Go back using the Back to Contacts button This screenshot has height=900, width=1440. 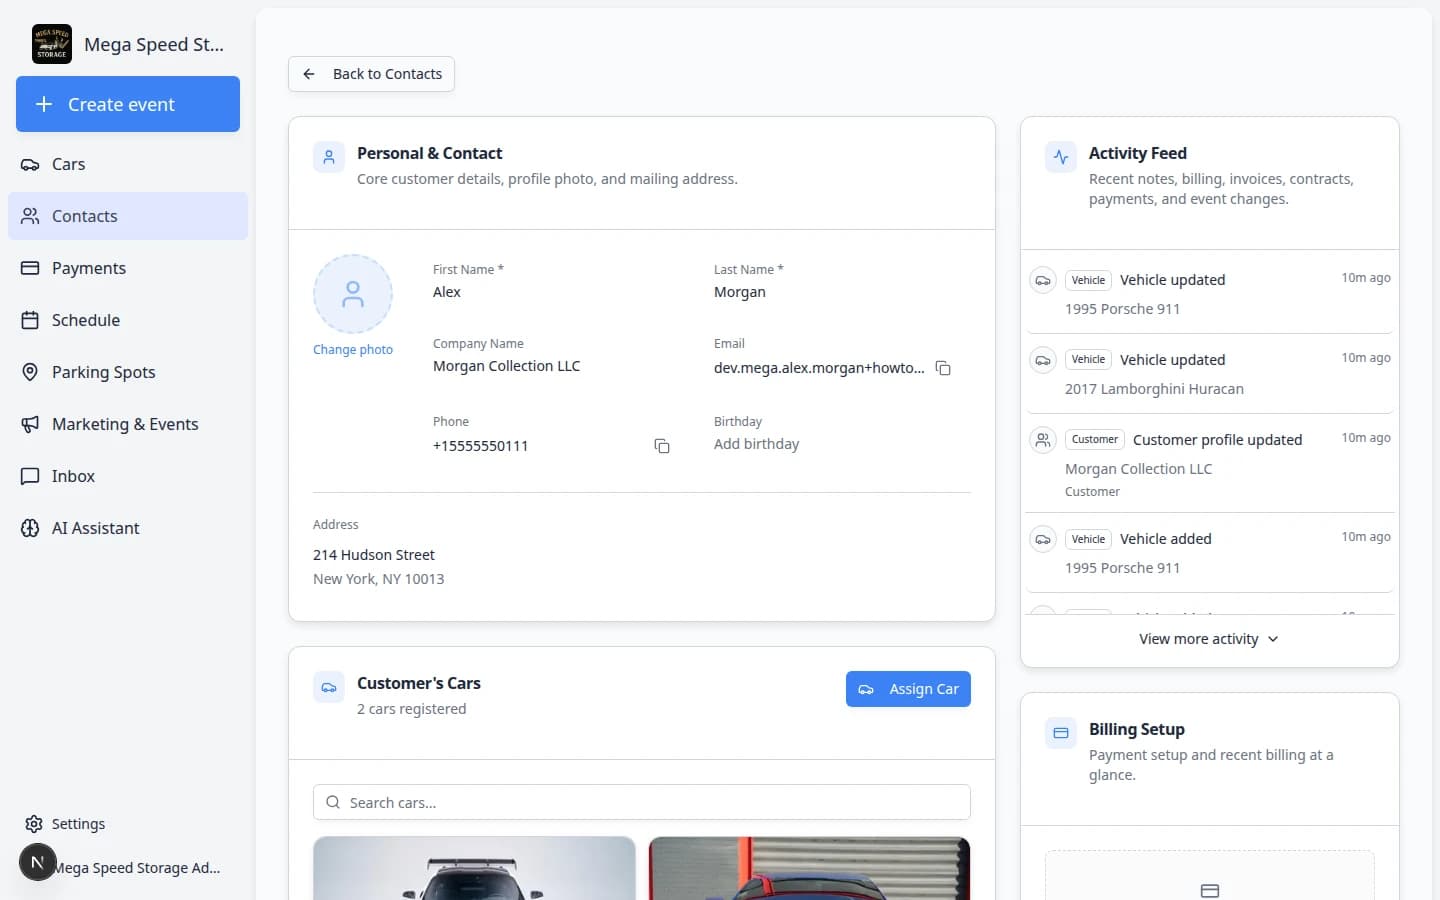371,74
